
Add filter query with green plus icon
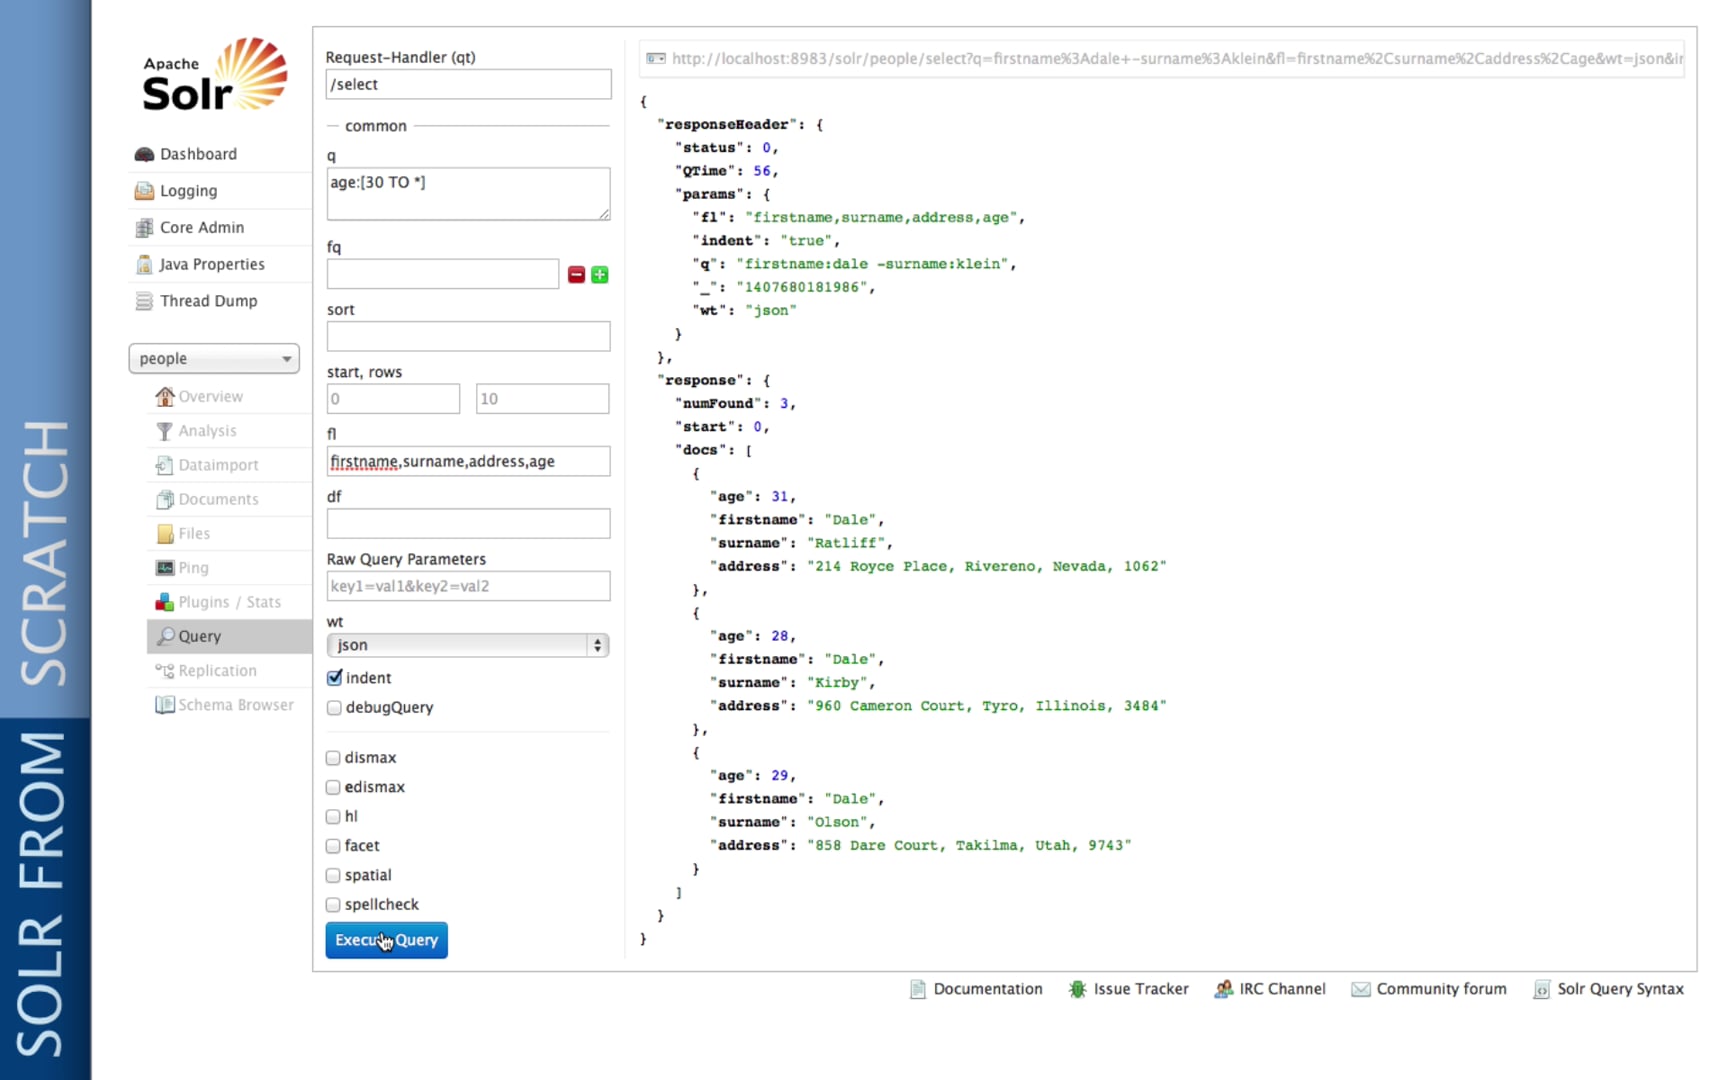600,275
